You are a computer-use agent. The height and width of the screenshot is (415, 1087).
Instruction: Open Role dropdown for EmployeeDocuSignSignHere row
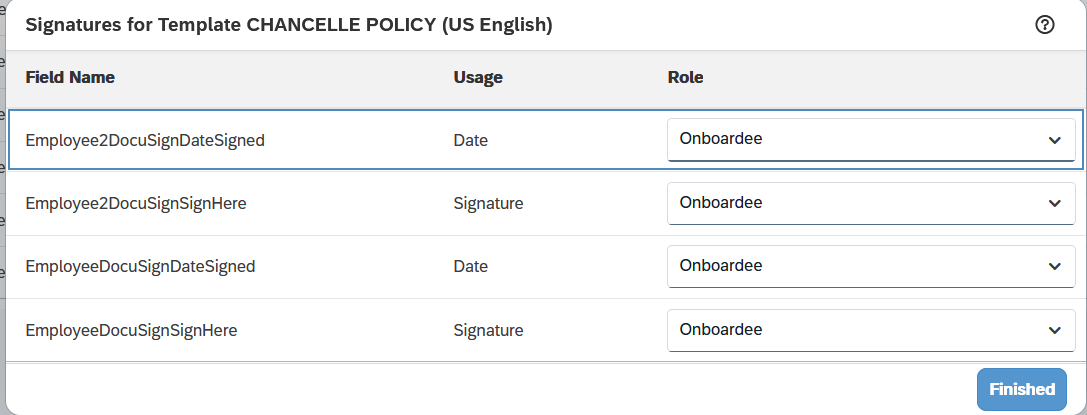coord(871,330)
